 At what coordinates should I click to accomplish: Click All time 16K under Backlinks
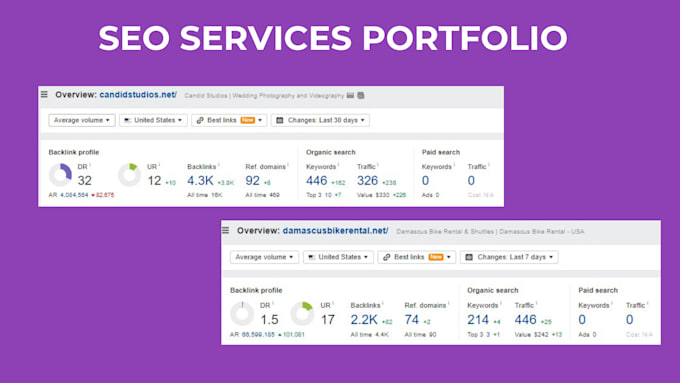coord(205,195)
